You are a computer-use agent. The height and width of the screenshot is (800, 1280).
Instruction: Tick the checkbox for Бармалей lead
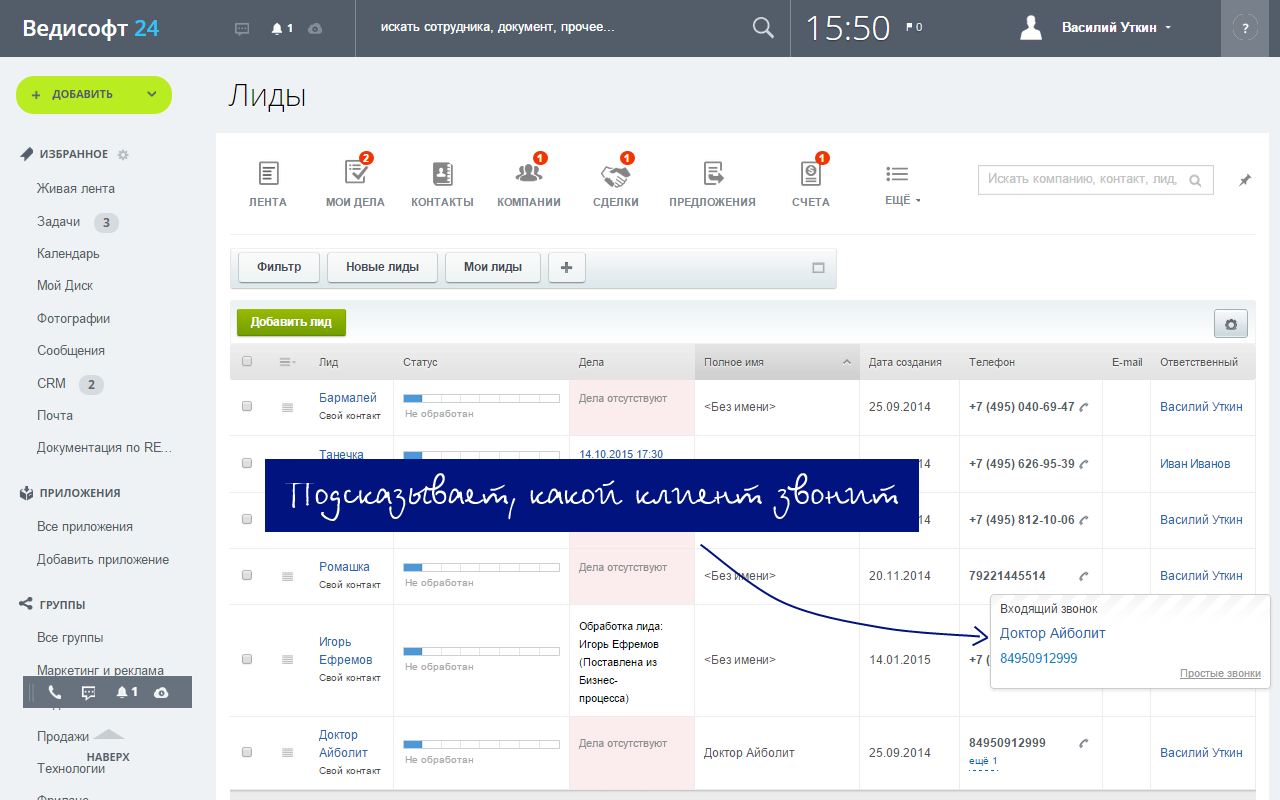click(247, 407)
